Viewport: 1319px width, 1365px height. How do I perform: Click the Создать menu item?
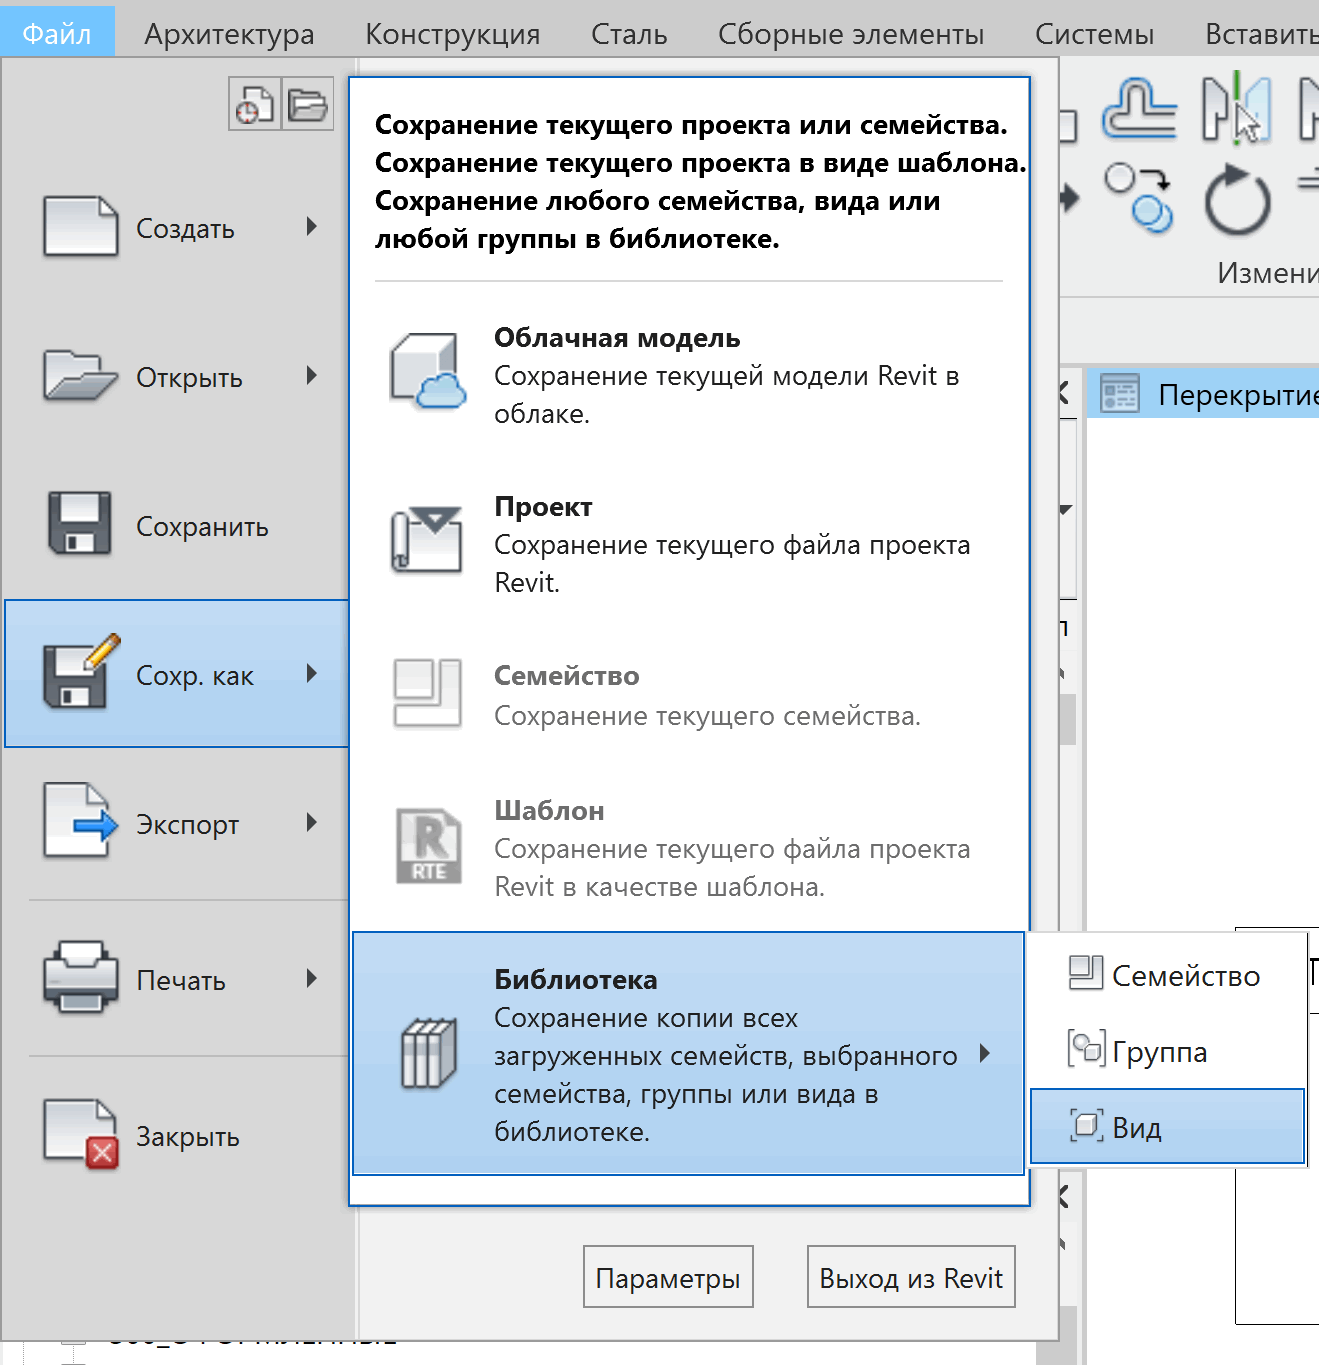(x=177, y=228)
